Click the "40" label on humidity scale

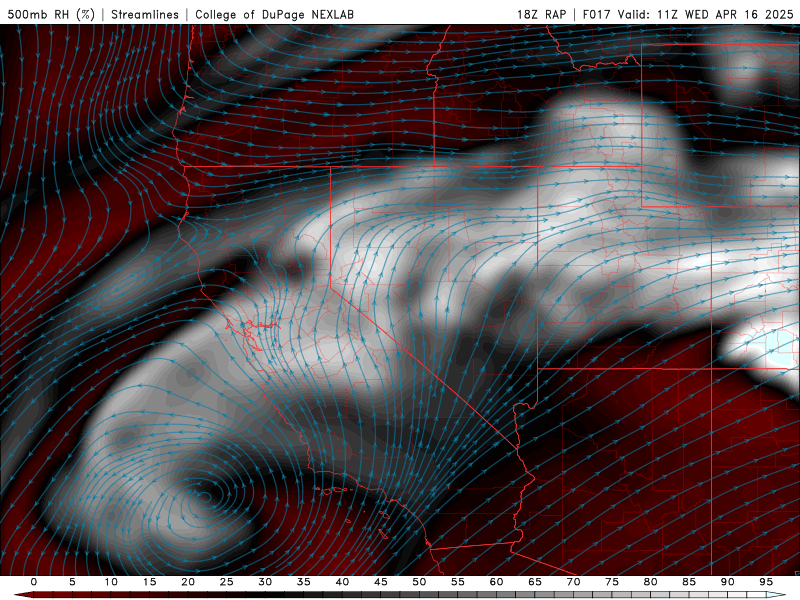pyautogui.click(x=342, y=582)
